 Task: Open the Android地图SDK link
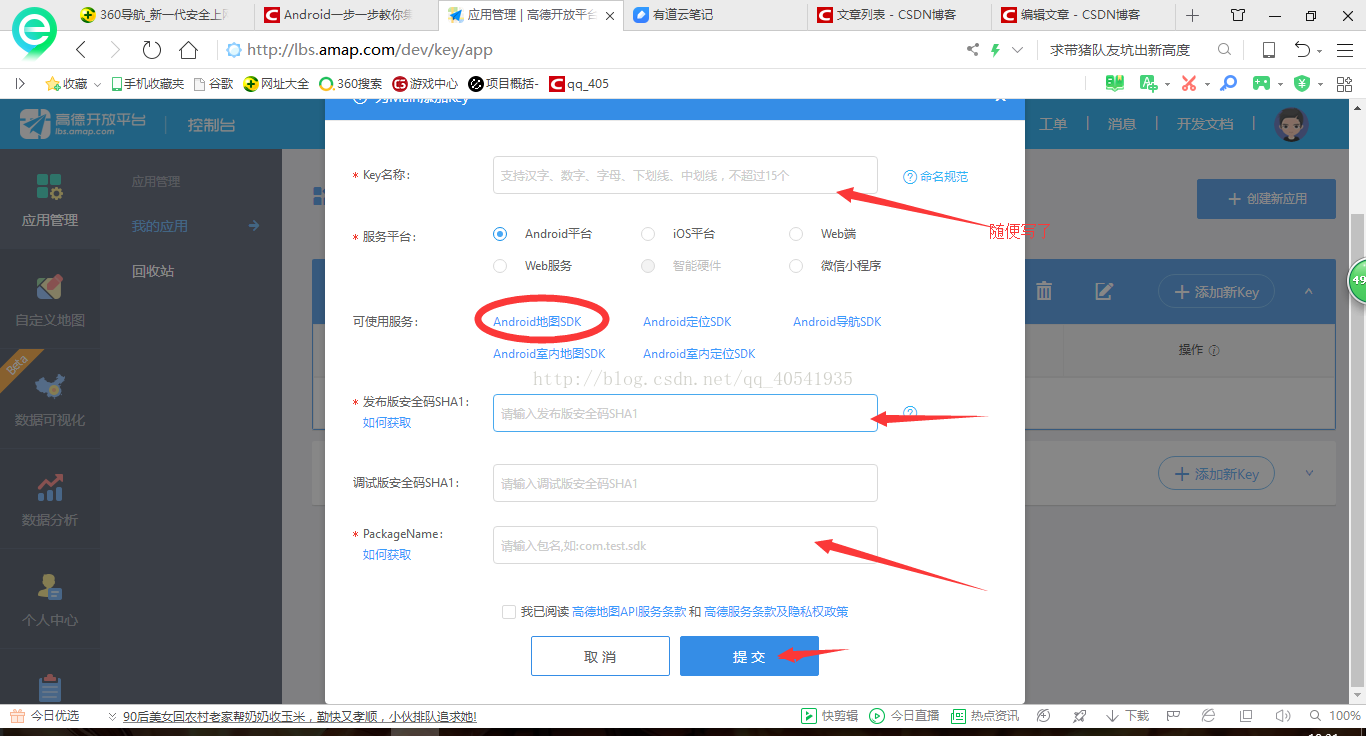tap(537, 322)
